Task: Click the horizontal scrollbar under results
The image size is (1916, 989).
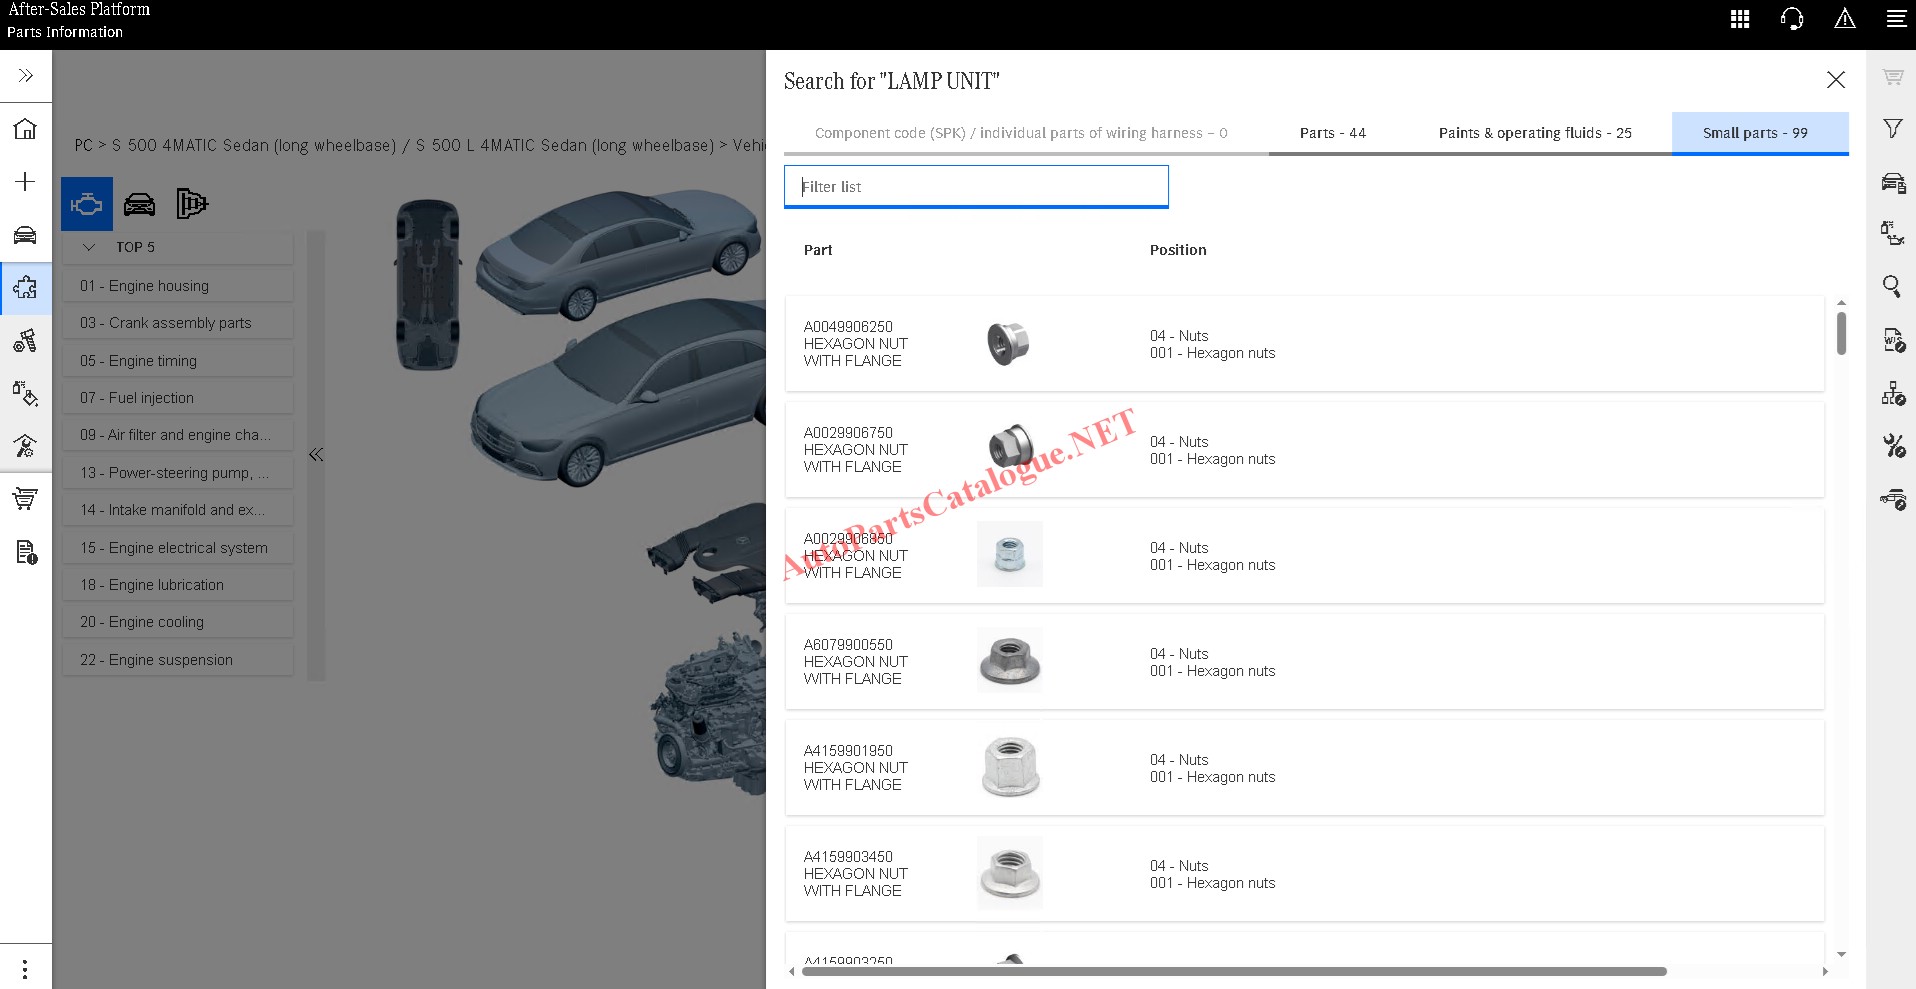Action: tap(1234, 971)
